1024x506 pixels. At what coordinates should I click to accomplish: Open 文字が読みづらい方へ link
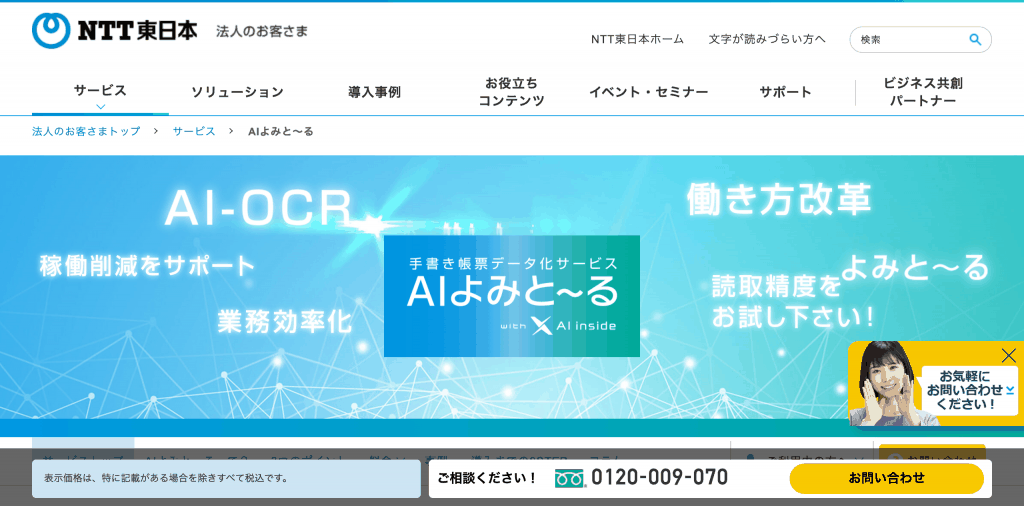click(767, 39)
